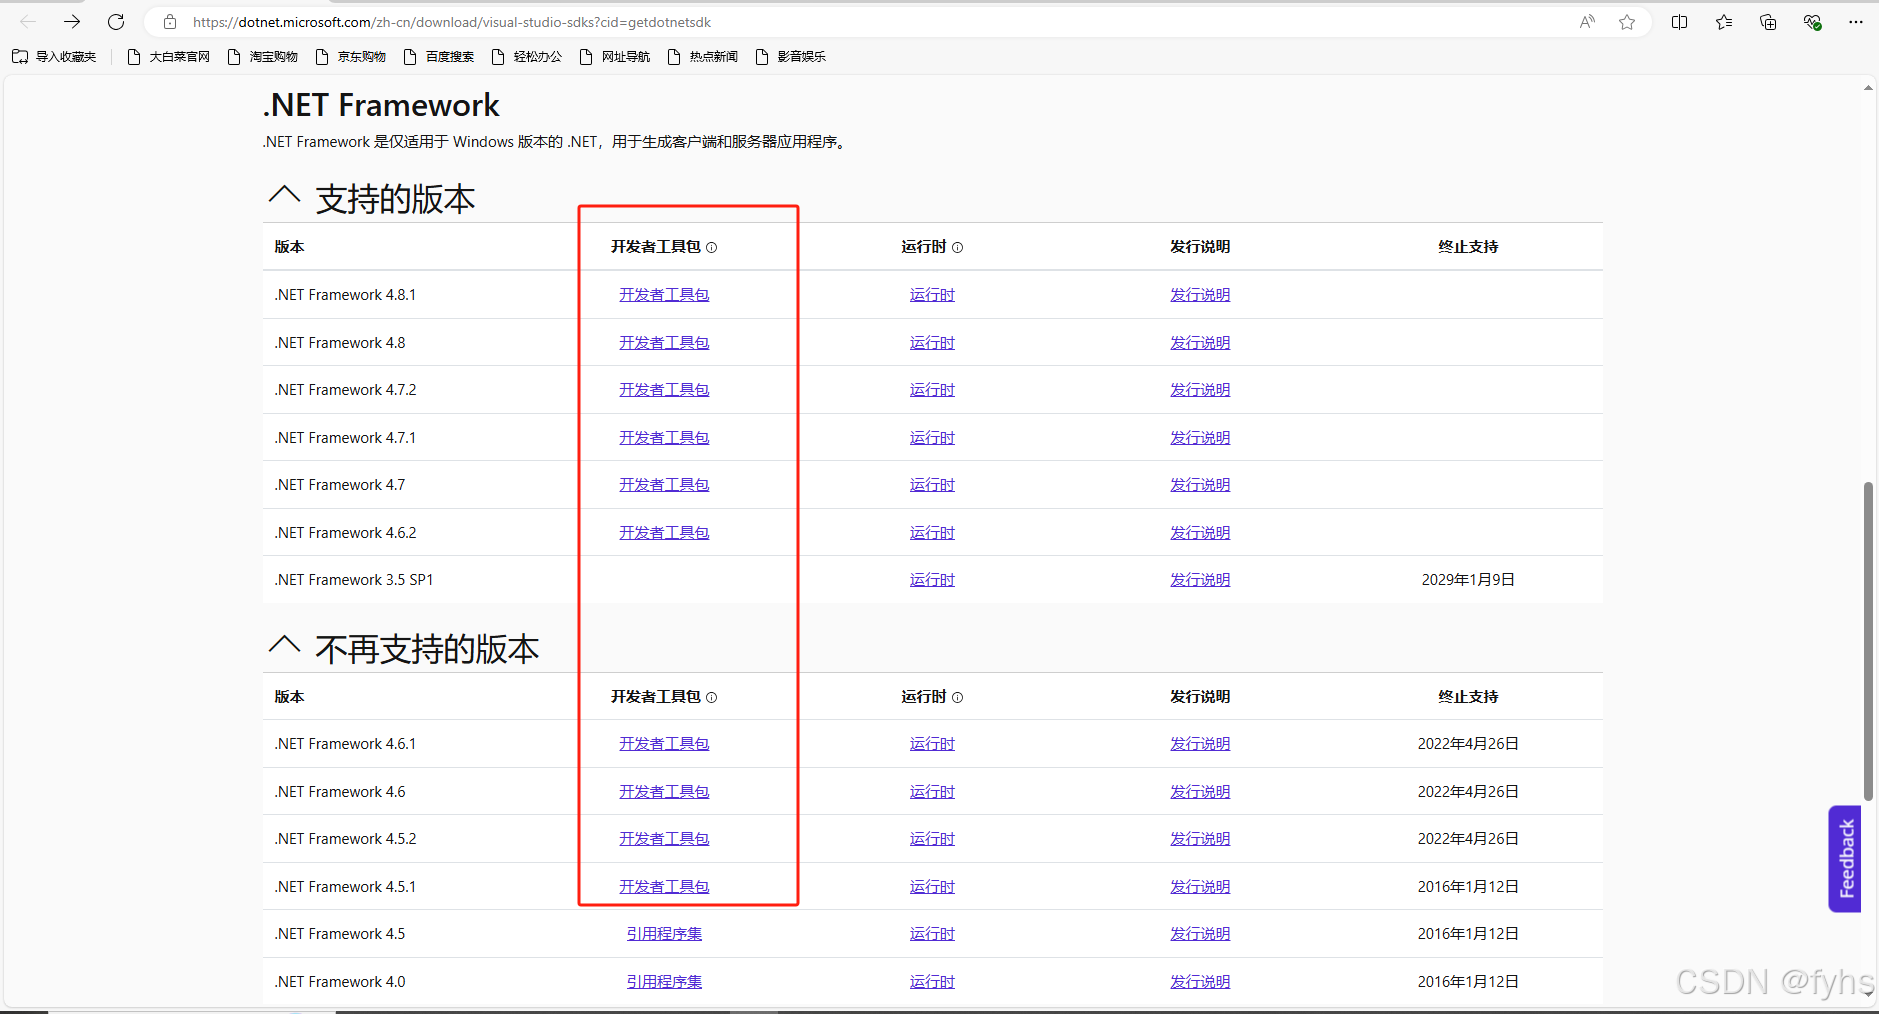Select the 2029年1月9日 end-of-support date
The image size is (1879, 1014).
pyautogui.click(x=1468, y=580)
